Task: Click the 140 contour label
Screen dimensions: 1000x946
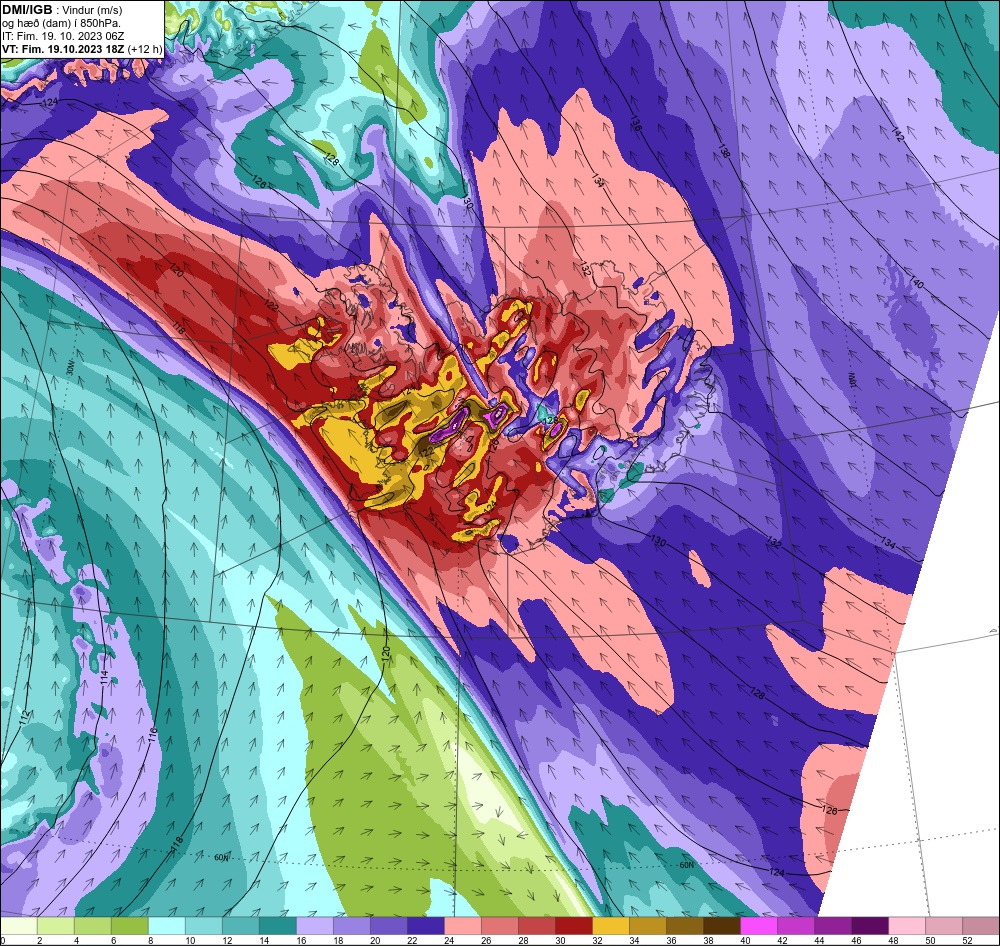Action: pyautogui.click(x=916, y=281)
